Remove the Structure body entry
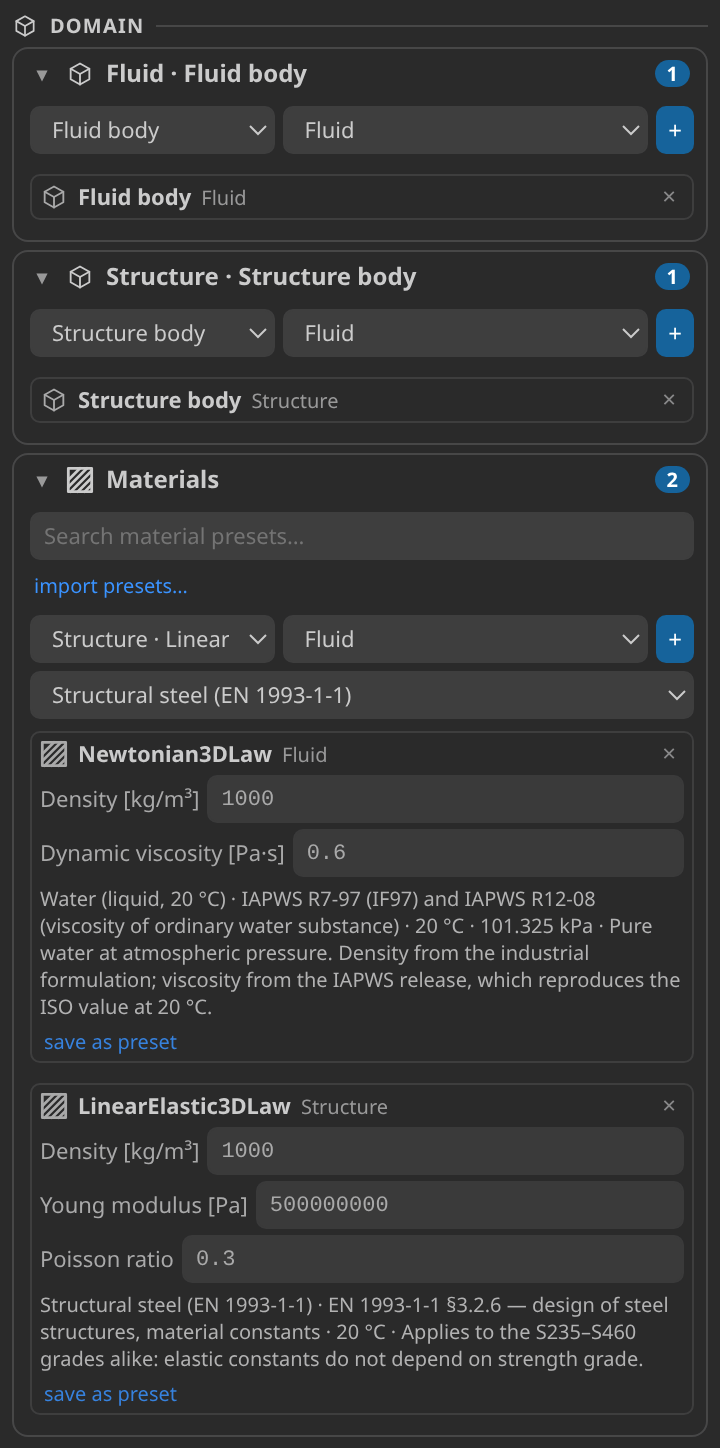 point(669,401)
